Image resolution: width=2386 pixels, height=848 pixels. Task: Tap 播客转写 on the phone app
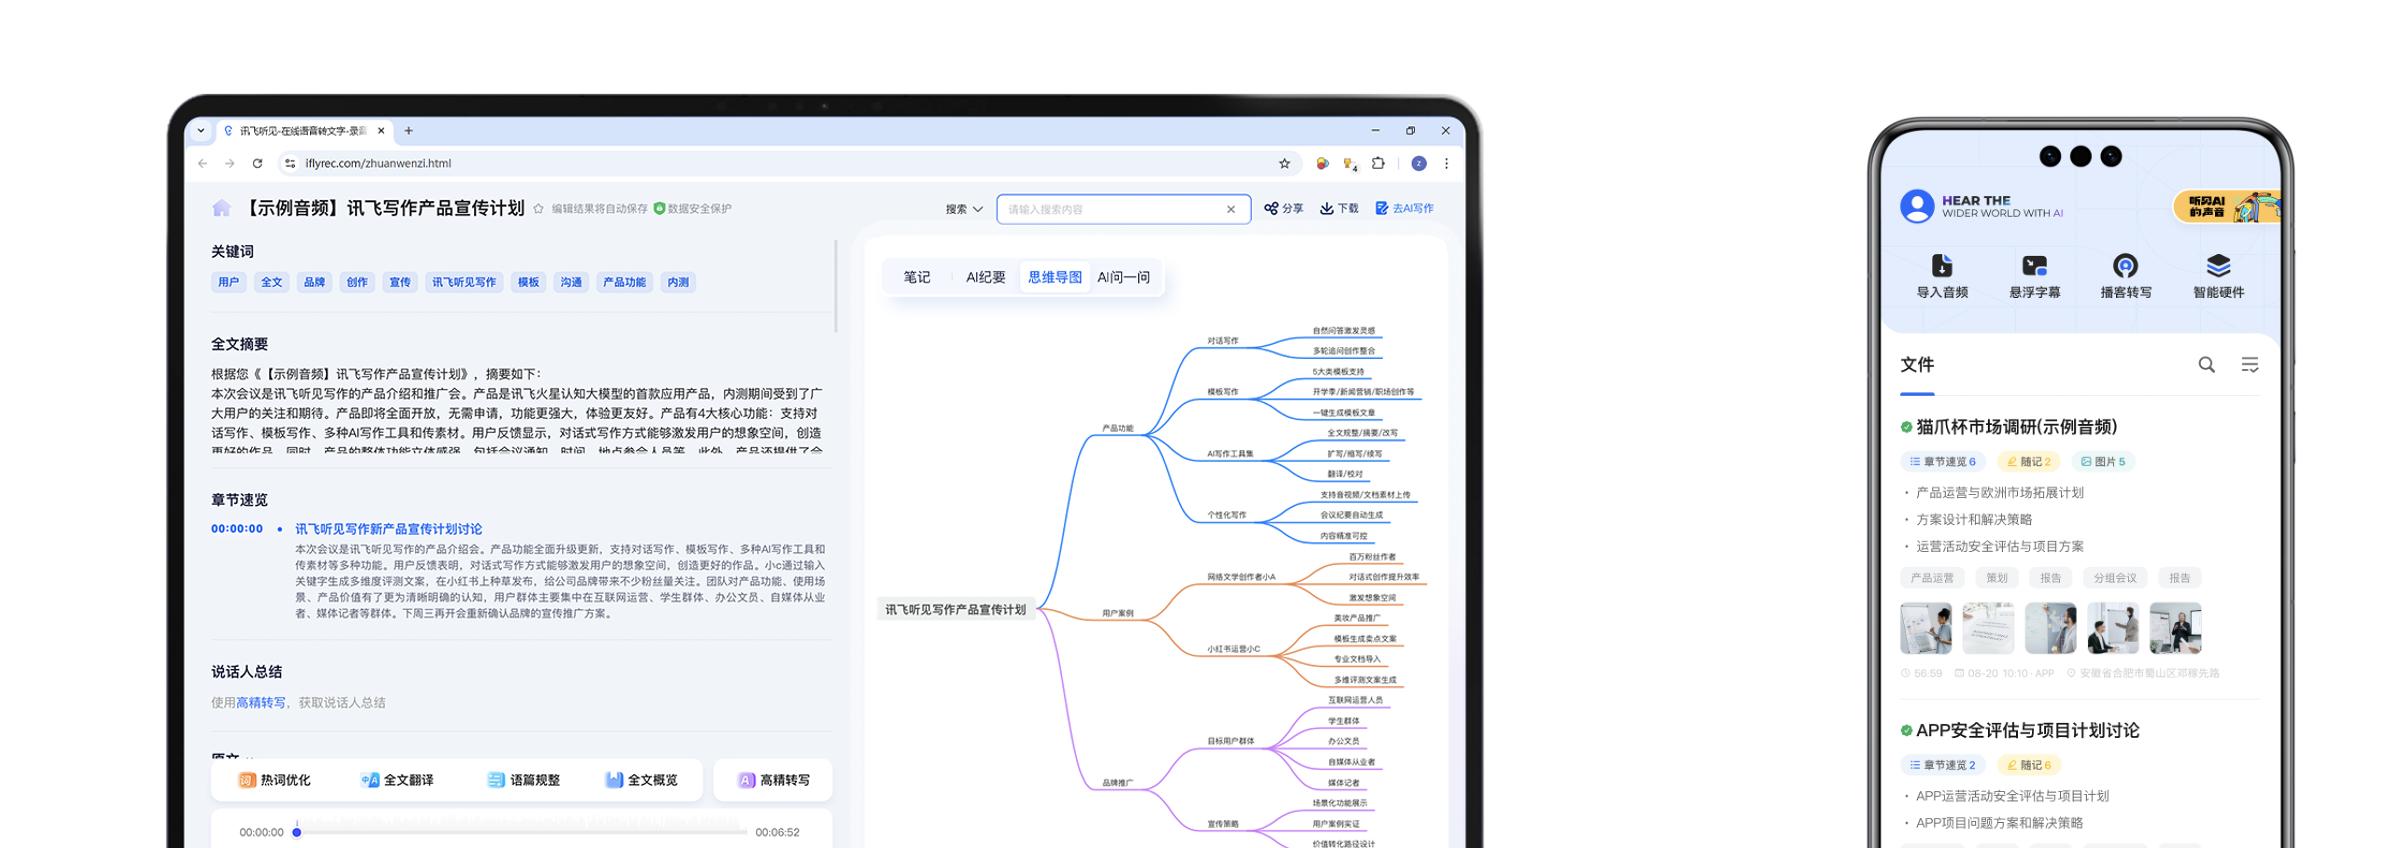[2125, 277]
